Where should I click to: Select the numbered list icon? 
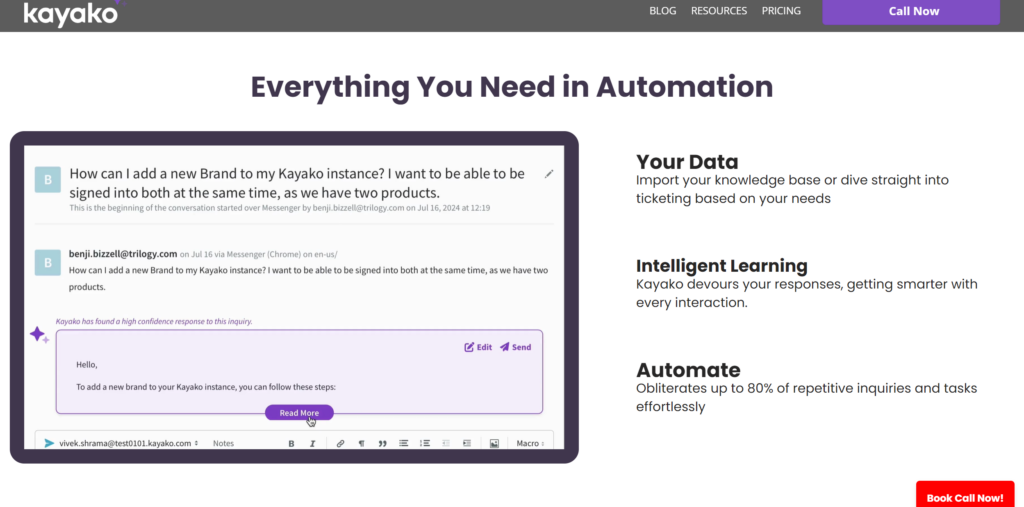click(425, 443)
